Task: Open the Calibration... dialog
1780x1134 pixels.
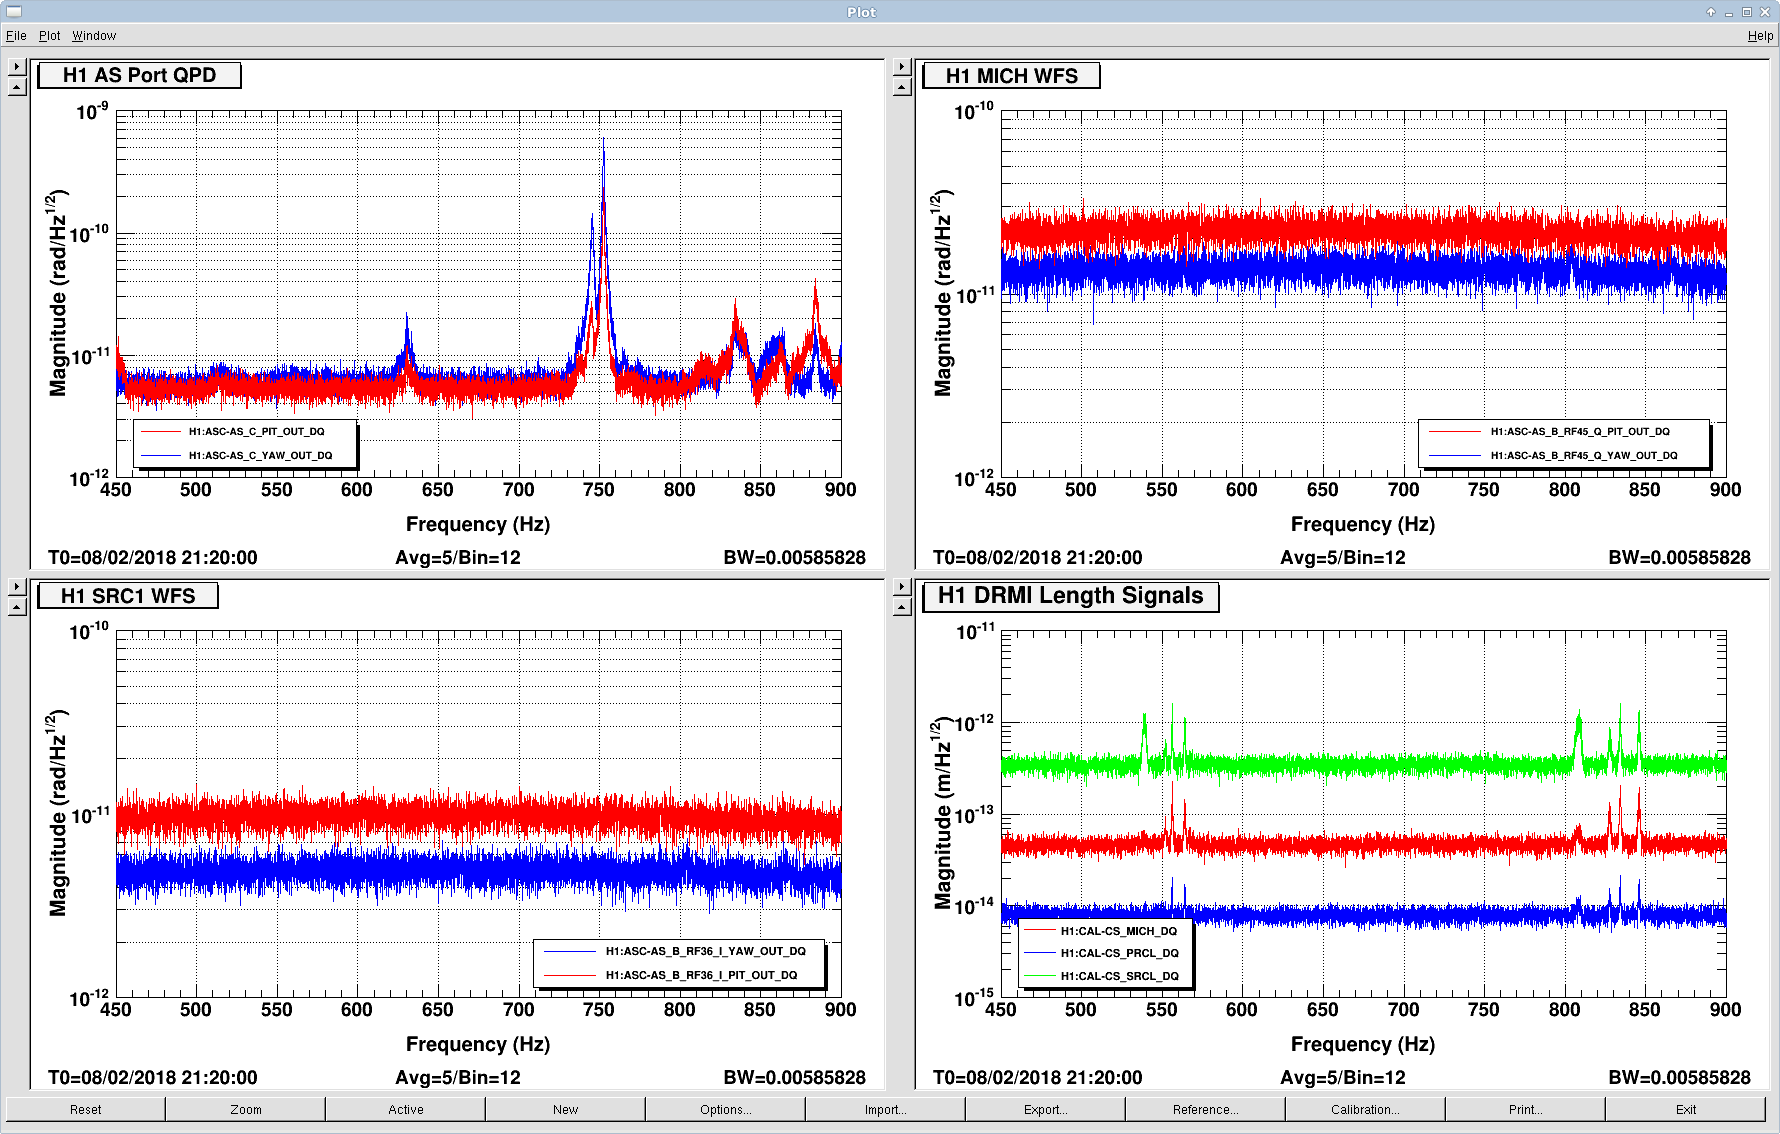Action: coord(1365,1110)
